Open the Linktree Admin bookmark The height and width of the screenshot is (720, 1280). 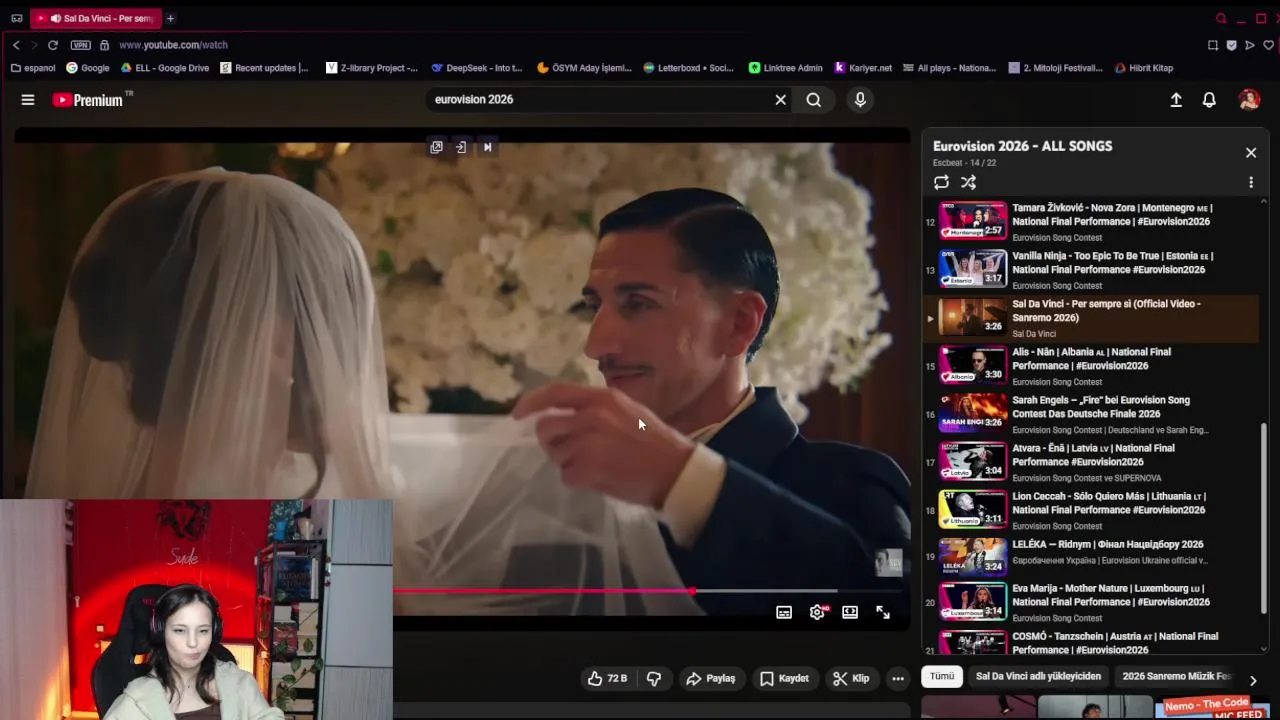pos(786,68)
